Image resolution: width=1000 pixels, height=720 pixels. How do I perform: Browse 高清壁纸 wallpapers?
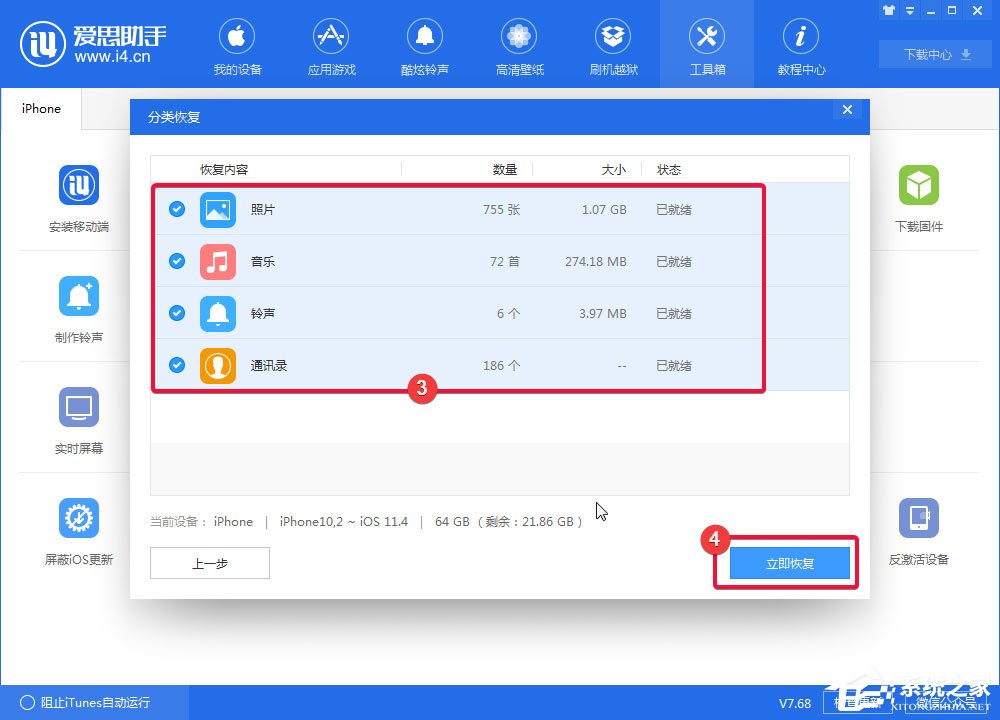coord(519,45)
